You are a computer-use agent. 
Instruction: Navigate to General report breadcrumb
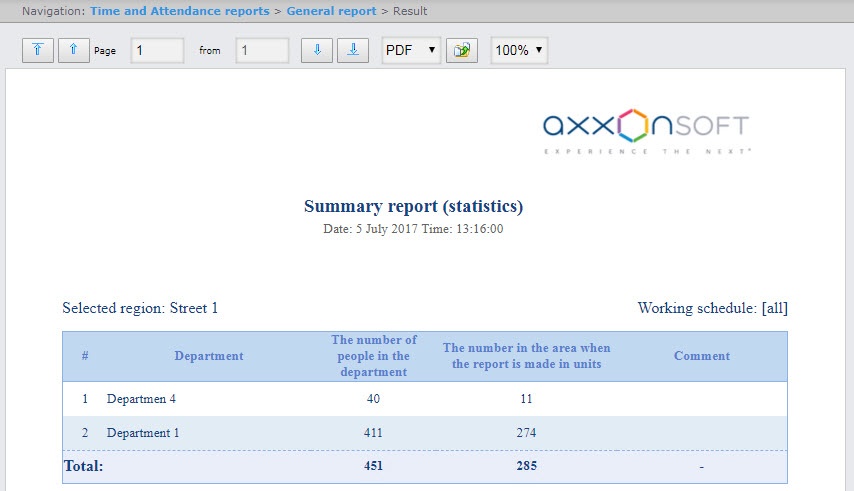click(x=330, y=11)
